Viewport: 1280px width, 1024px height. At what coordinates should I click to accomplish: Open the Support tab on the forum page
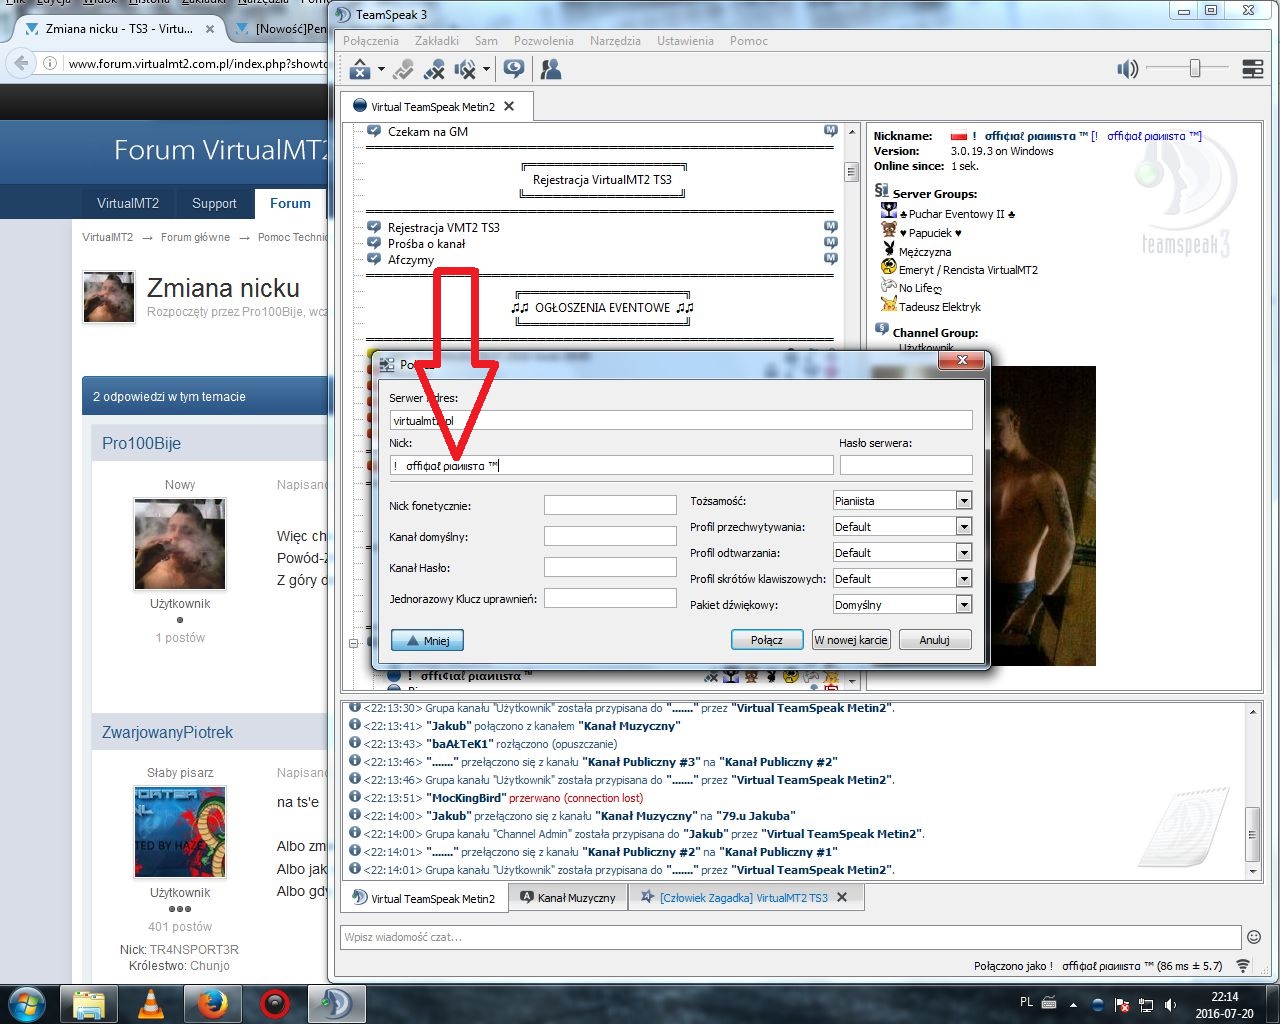(x=214, y=203)
